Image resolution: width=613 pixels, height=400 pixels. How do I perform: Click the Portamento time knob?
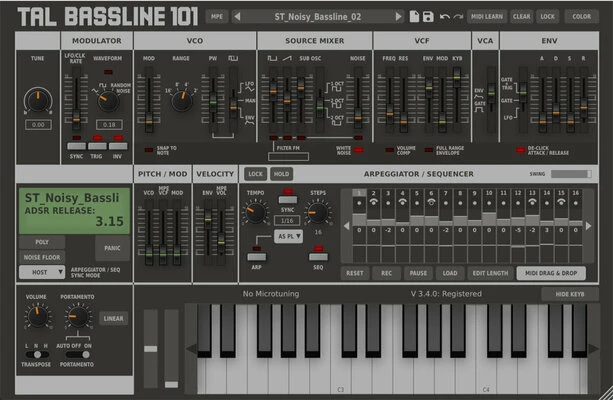point(78,316)
